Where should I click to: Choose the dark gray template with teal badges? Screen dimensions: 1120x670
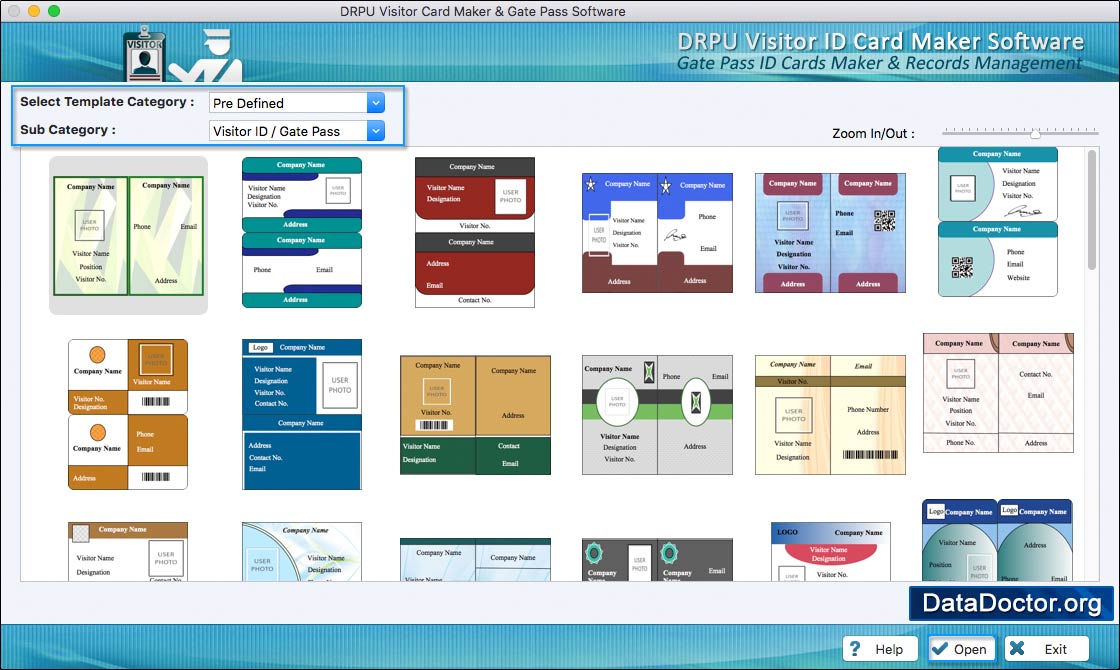[657, 560]
